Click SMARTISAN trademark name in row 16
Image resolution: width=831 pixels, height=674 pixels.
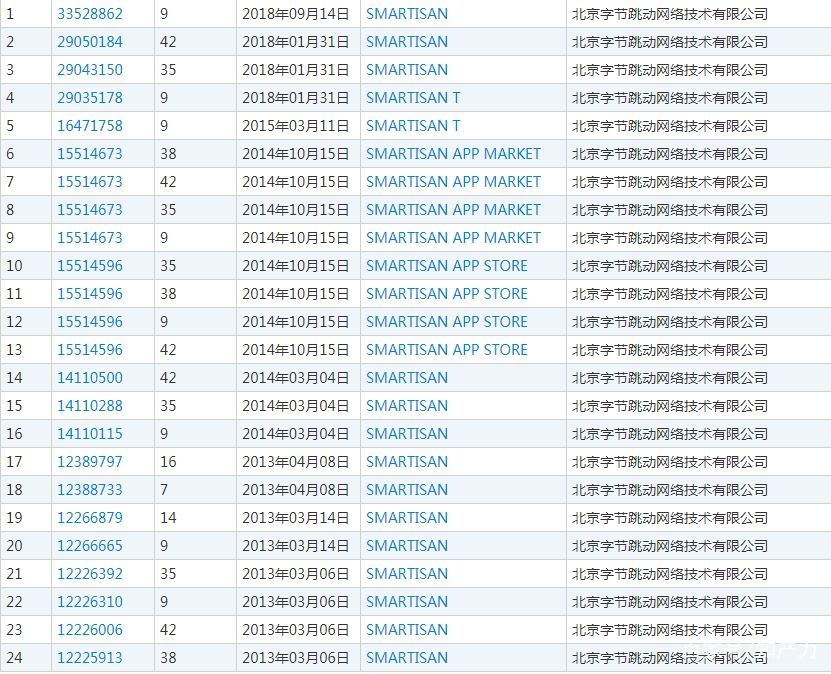[x=407, y=434]
